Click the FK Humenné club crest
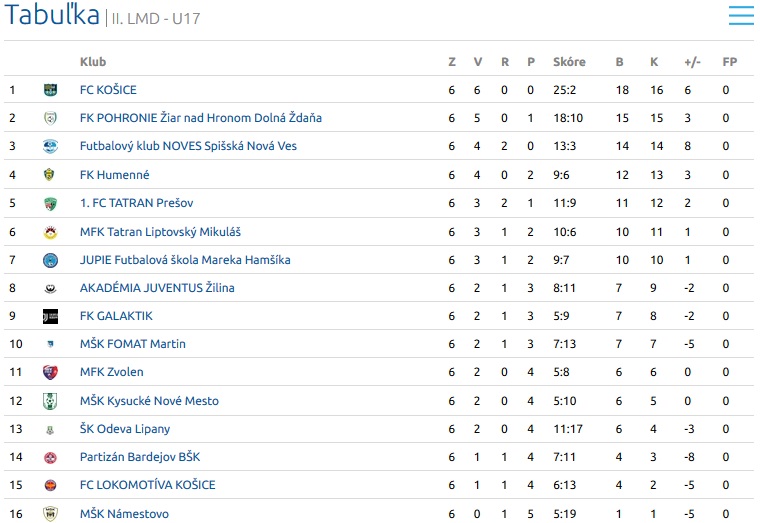This screenshot has width=760, height=523. coord(49,174)
